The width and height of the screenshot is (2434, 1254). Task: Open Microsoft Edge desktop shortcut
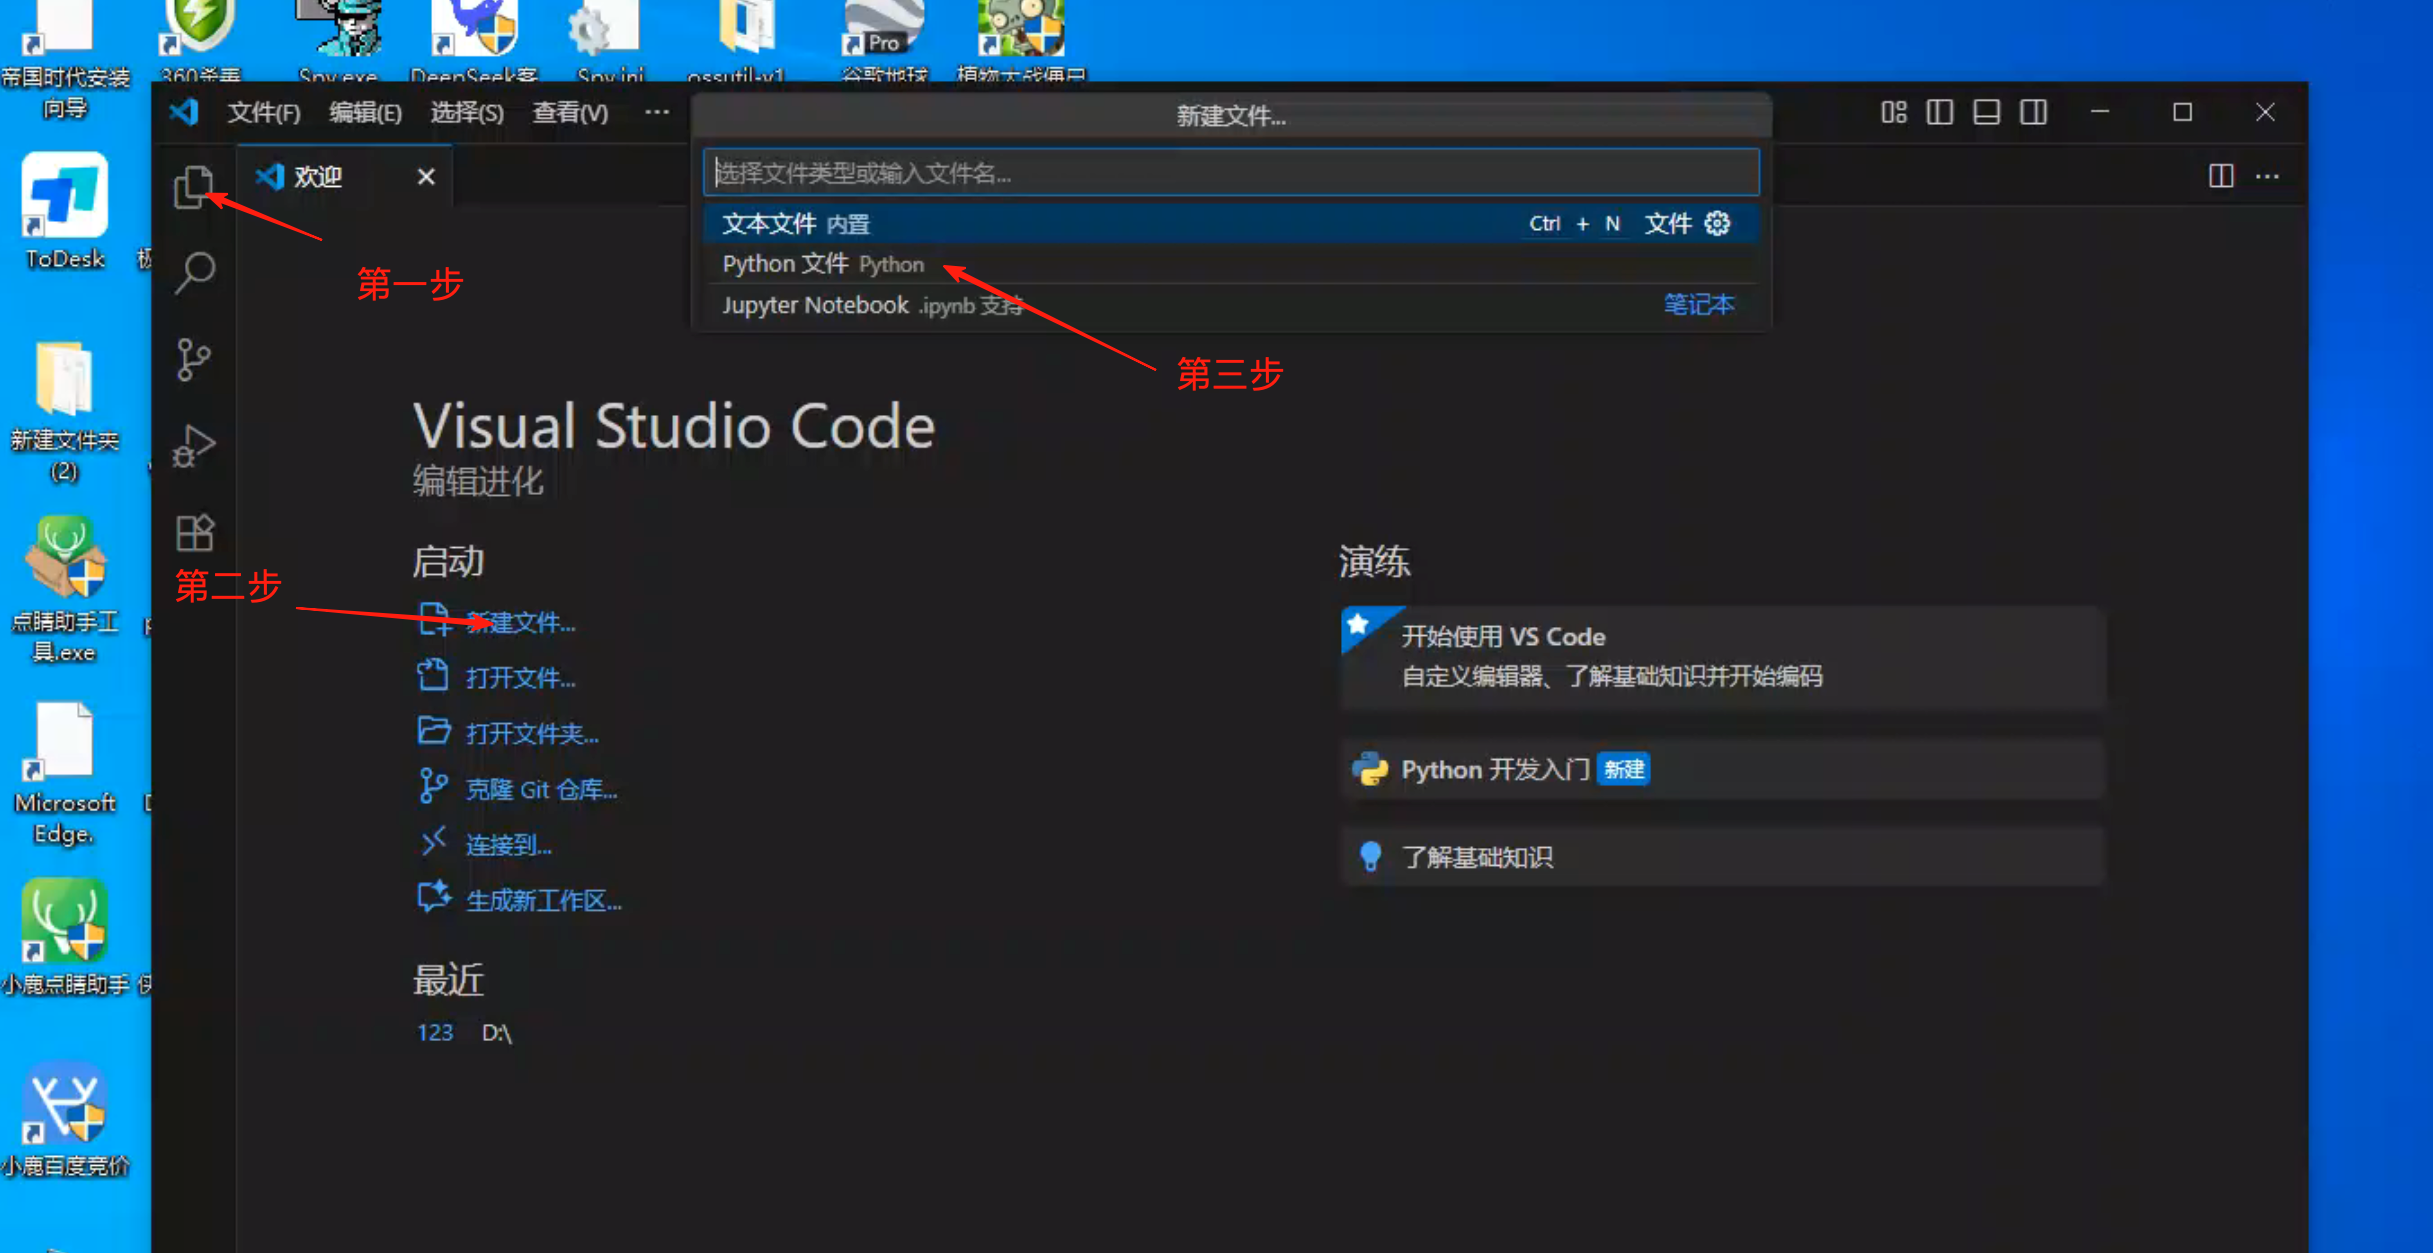tap(65, 774)
